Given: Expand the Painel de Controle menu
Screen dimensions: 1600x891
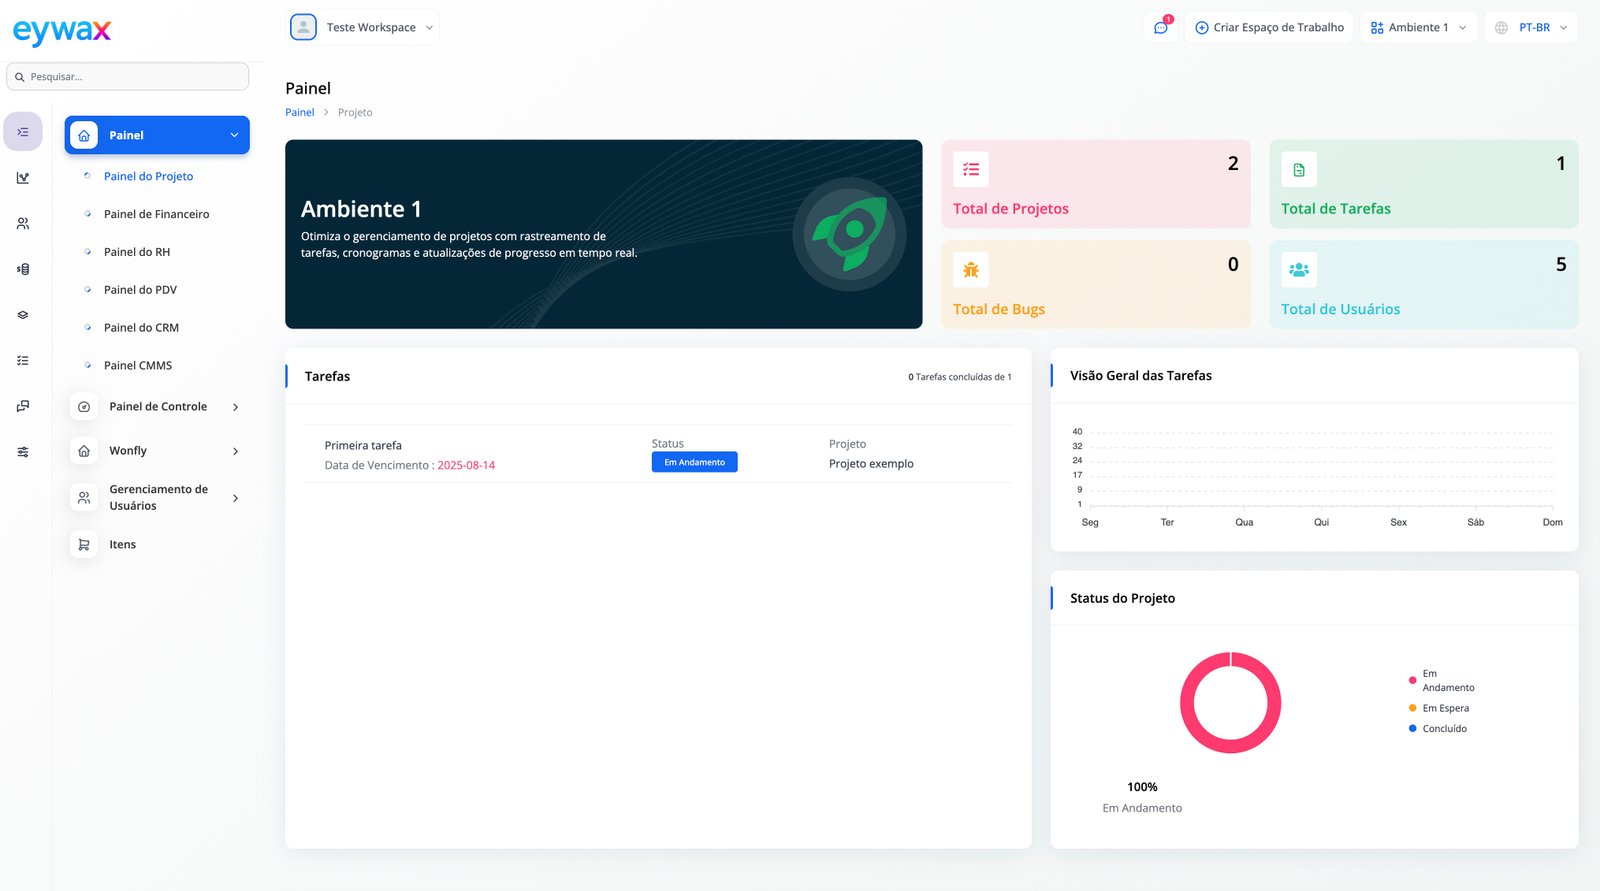Looking at the screenshot, I should pyautogui.click(x=158, y=407).
